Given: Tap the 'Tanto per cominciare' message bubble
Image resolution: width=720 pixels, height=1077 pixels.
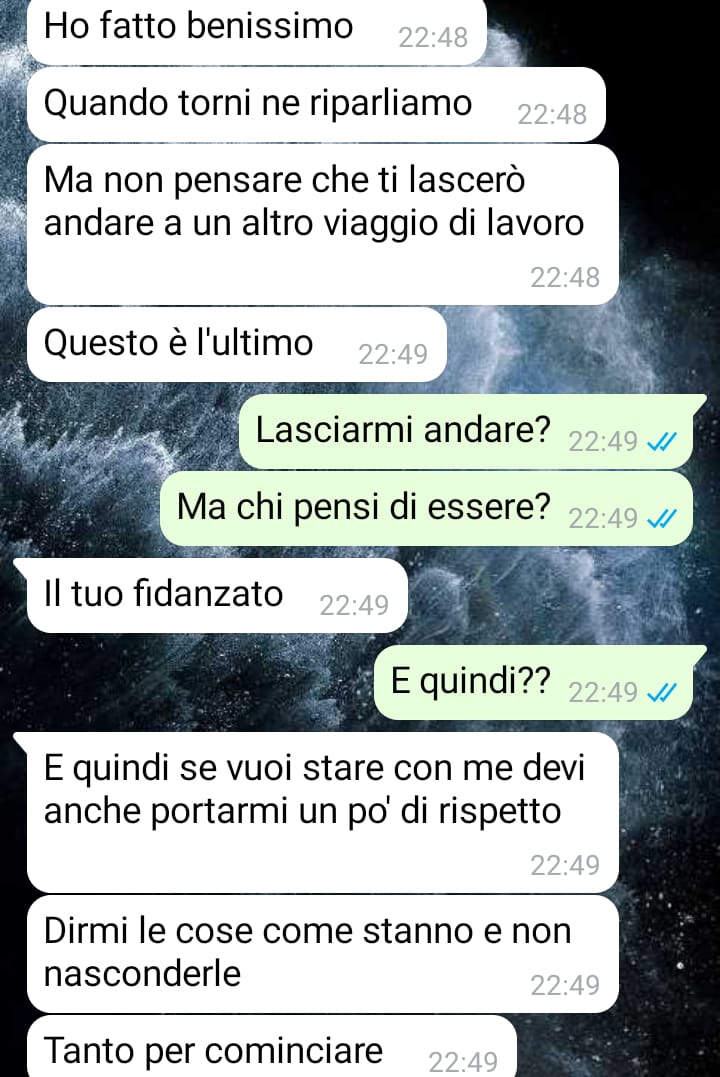Looking at the screenshot, I should click(272, 1047).
